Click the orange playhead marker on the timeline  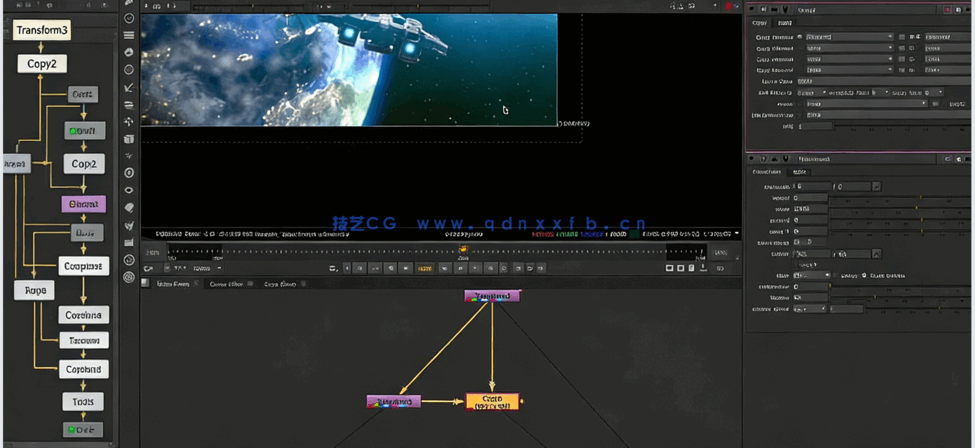click(463, 250)
